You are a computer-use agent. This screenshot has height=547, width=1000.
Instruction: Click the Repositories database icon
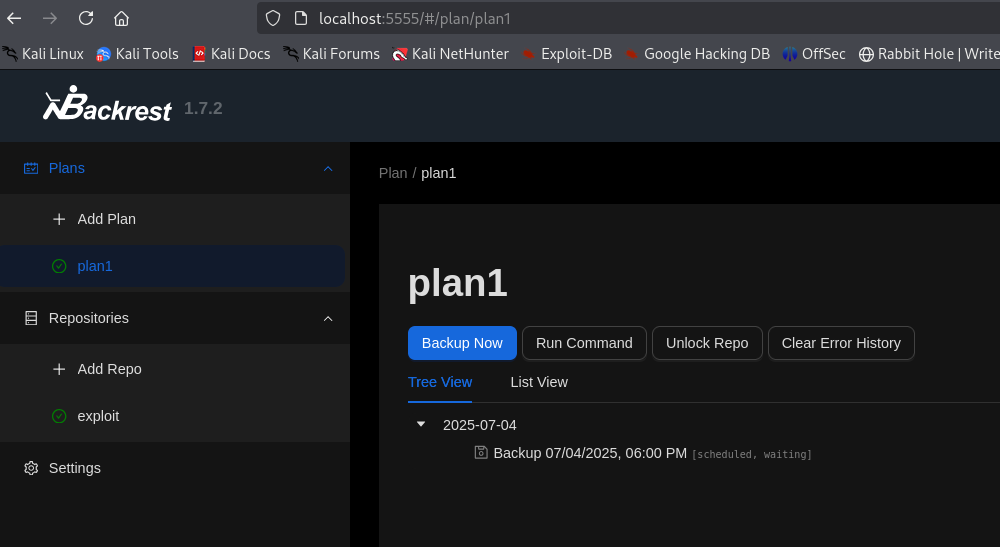pyautogui.click(x=31, y=318)
